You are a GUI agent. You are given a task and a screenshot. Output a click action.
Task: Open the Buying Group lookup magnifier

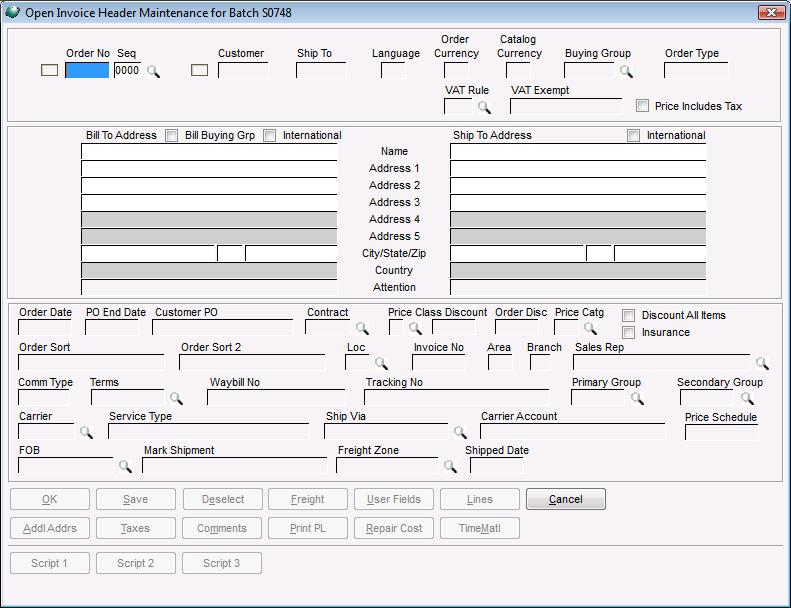626,72
